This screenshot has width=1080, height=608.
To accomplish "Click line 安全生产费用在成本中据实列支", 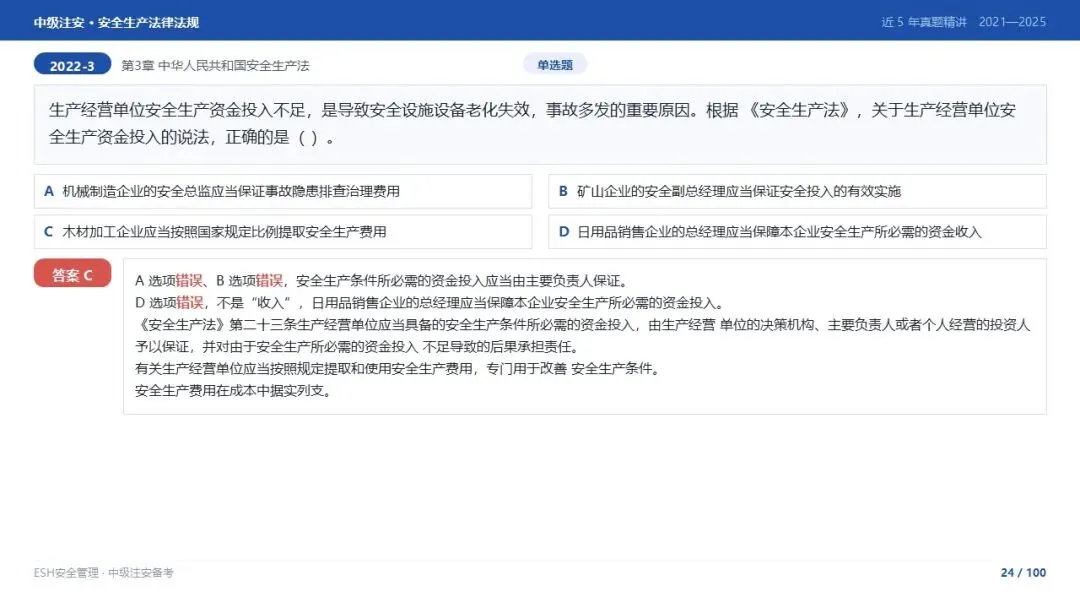I will [234, 391].
